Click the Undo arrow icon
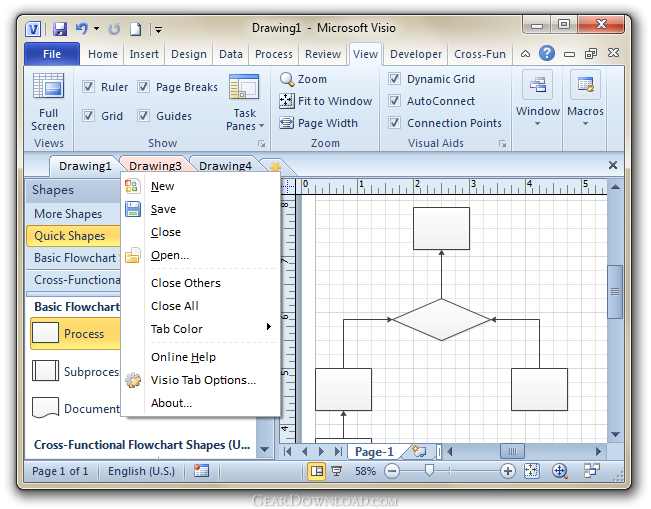 pyautogui.click(x=81, y=29)
